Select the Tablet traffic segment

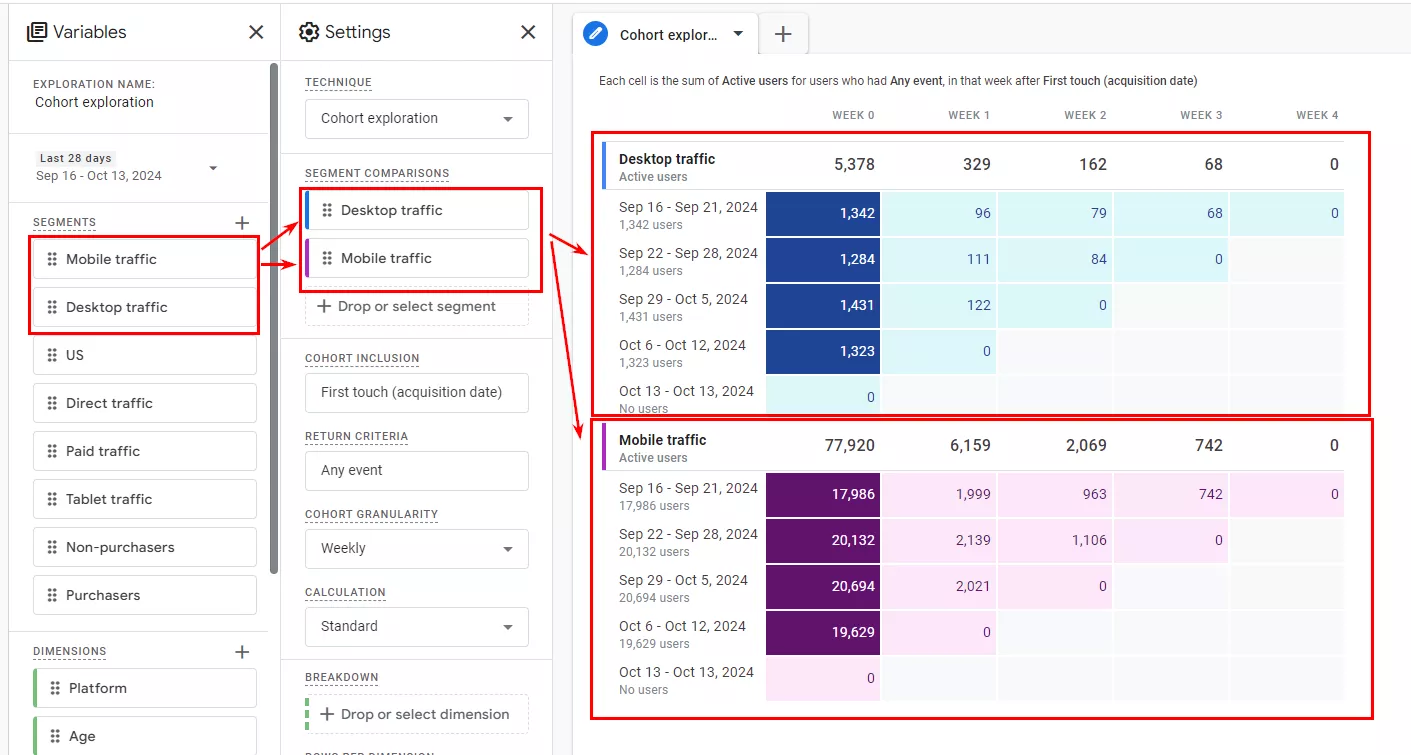click(145, 499)
